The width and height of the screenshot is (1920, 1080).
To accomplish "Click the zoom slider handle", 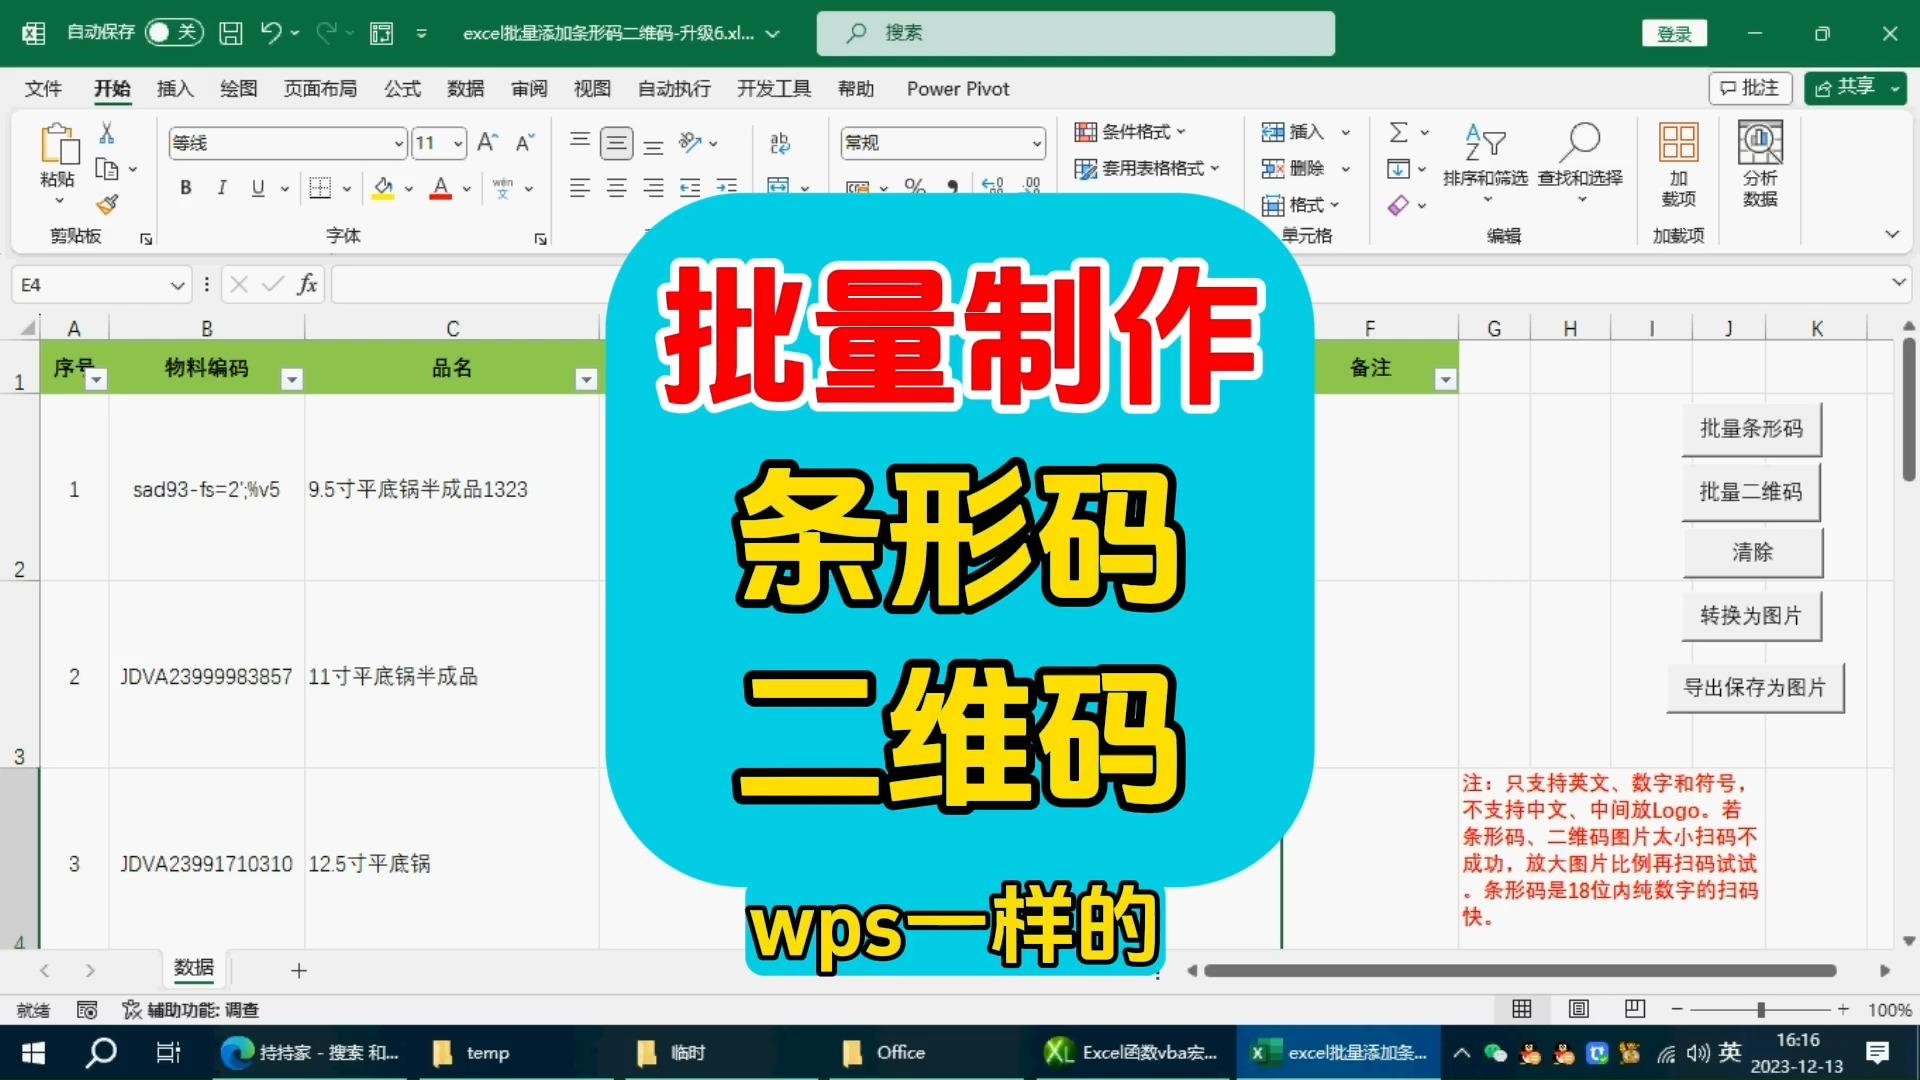I will pyautogui.click(x=1761, y=1010).
